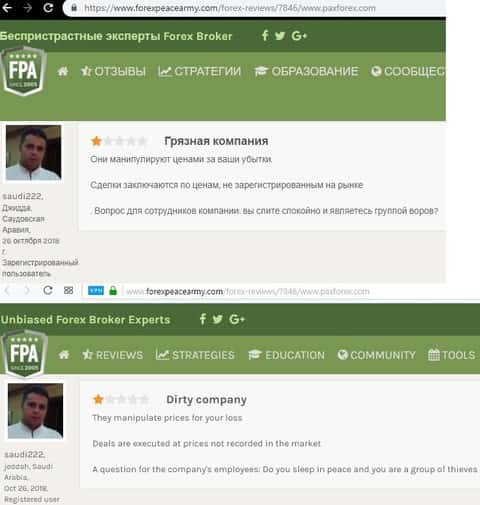Reload the page in the top browser
The image size is (480, 505).
(x=48, y=7)
